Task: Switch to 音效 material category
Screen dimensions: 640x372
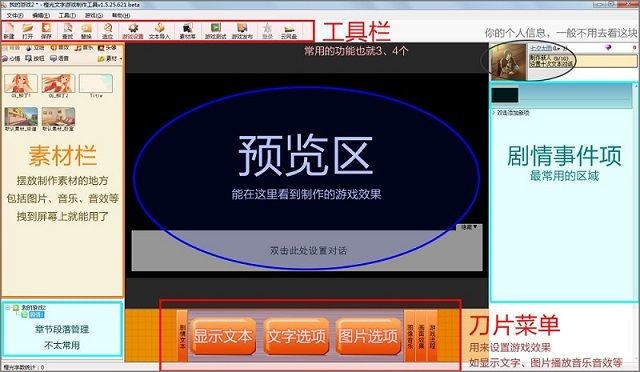Action: [x=60, y=48]
